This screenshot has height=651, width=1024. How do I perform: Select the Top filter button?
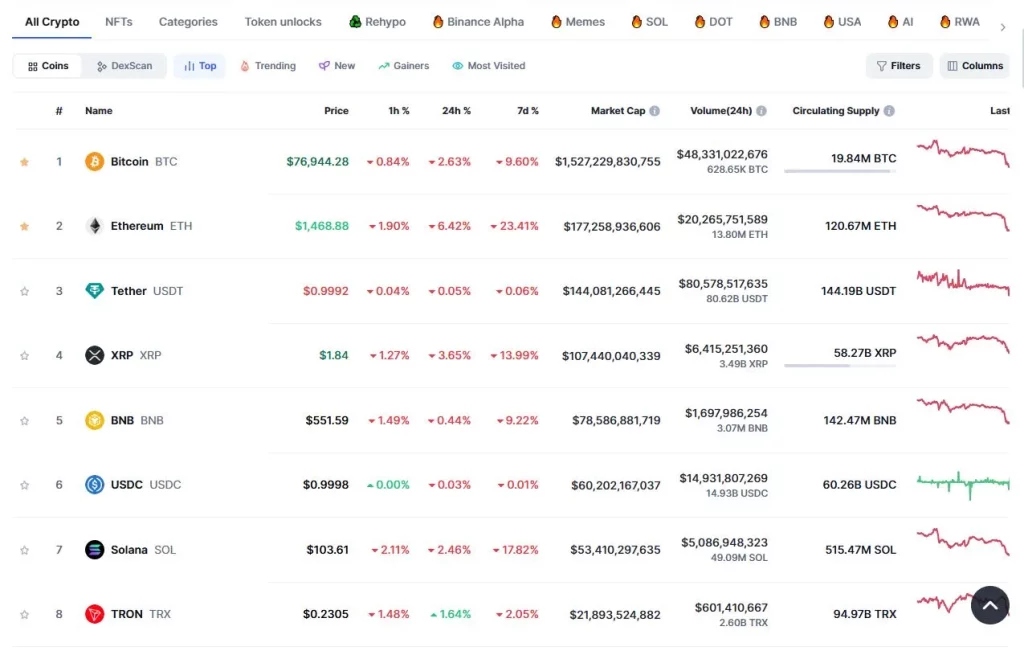(x=200, y=66)
